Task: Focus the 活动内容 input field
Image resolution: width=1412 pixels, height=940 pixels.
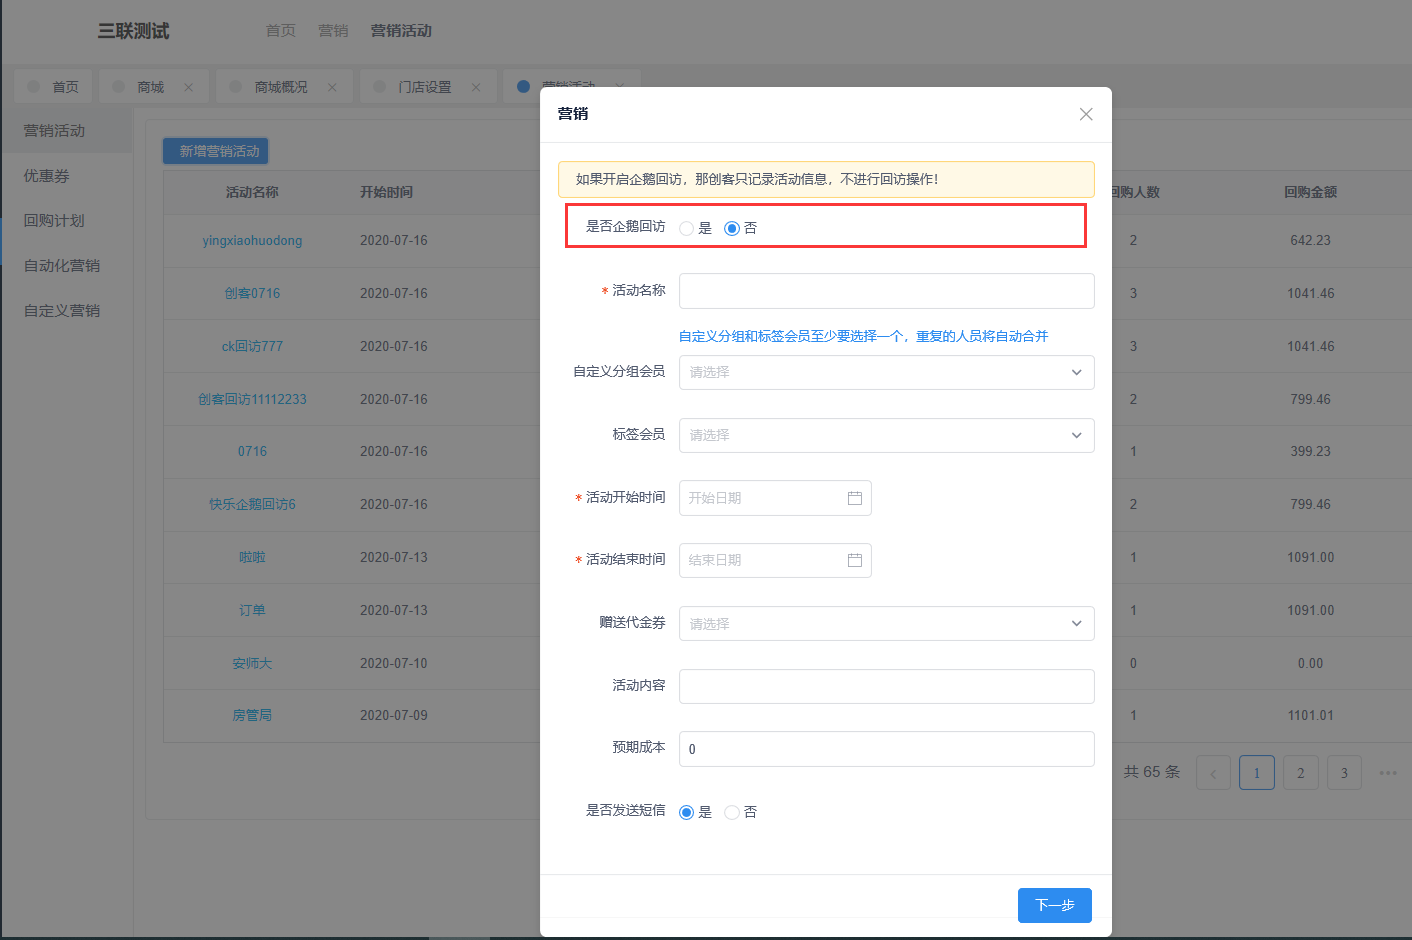Action: pos(887,686)
